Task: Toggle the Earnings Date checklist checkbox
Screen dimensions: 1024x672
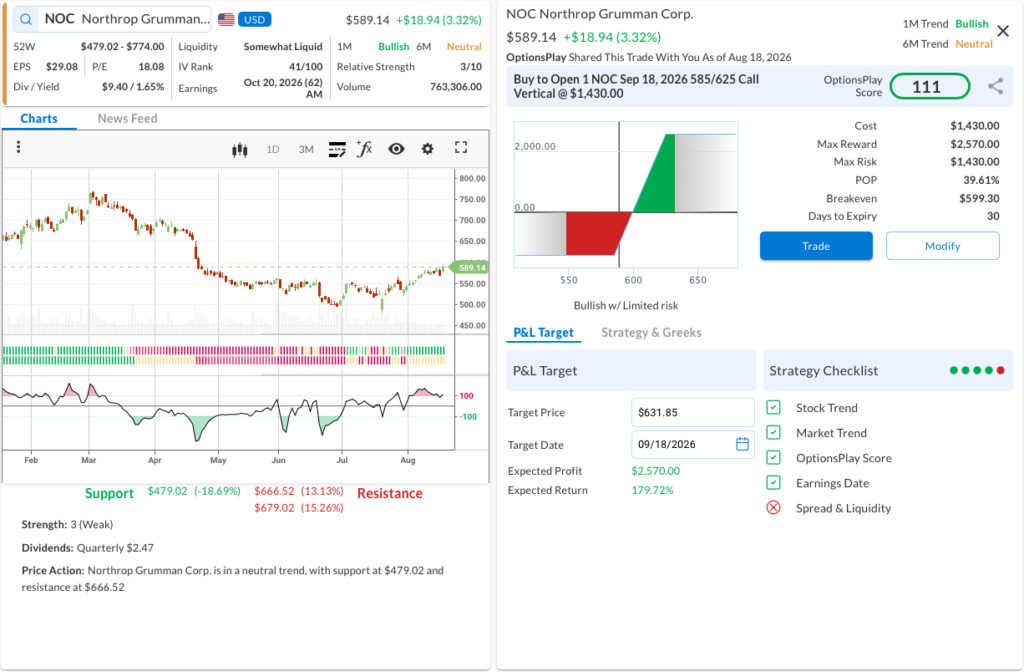Action: [773, 483]
